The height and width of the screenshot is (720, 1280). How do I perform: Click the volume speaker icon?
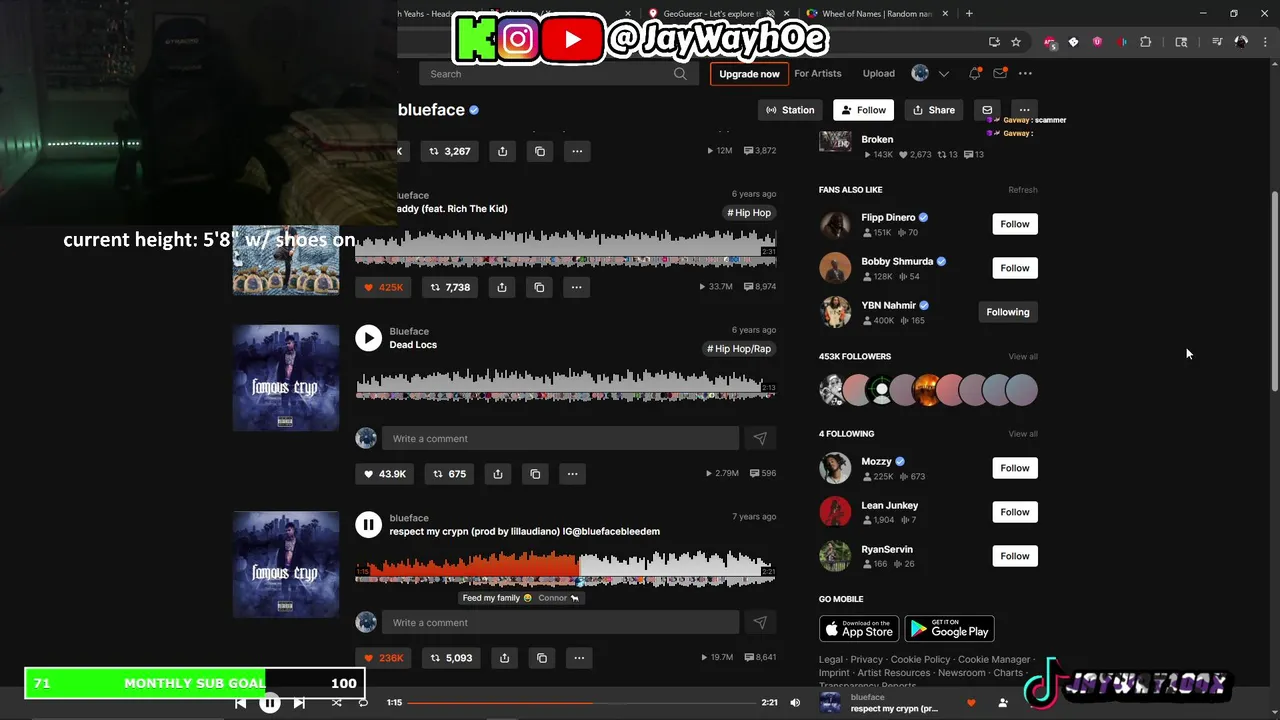(x=795, y=703)
